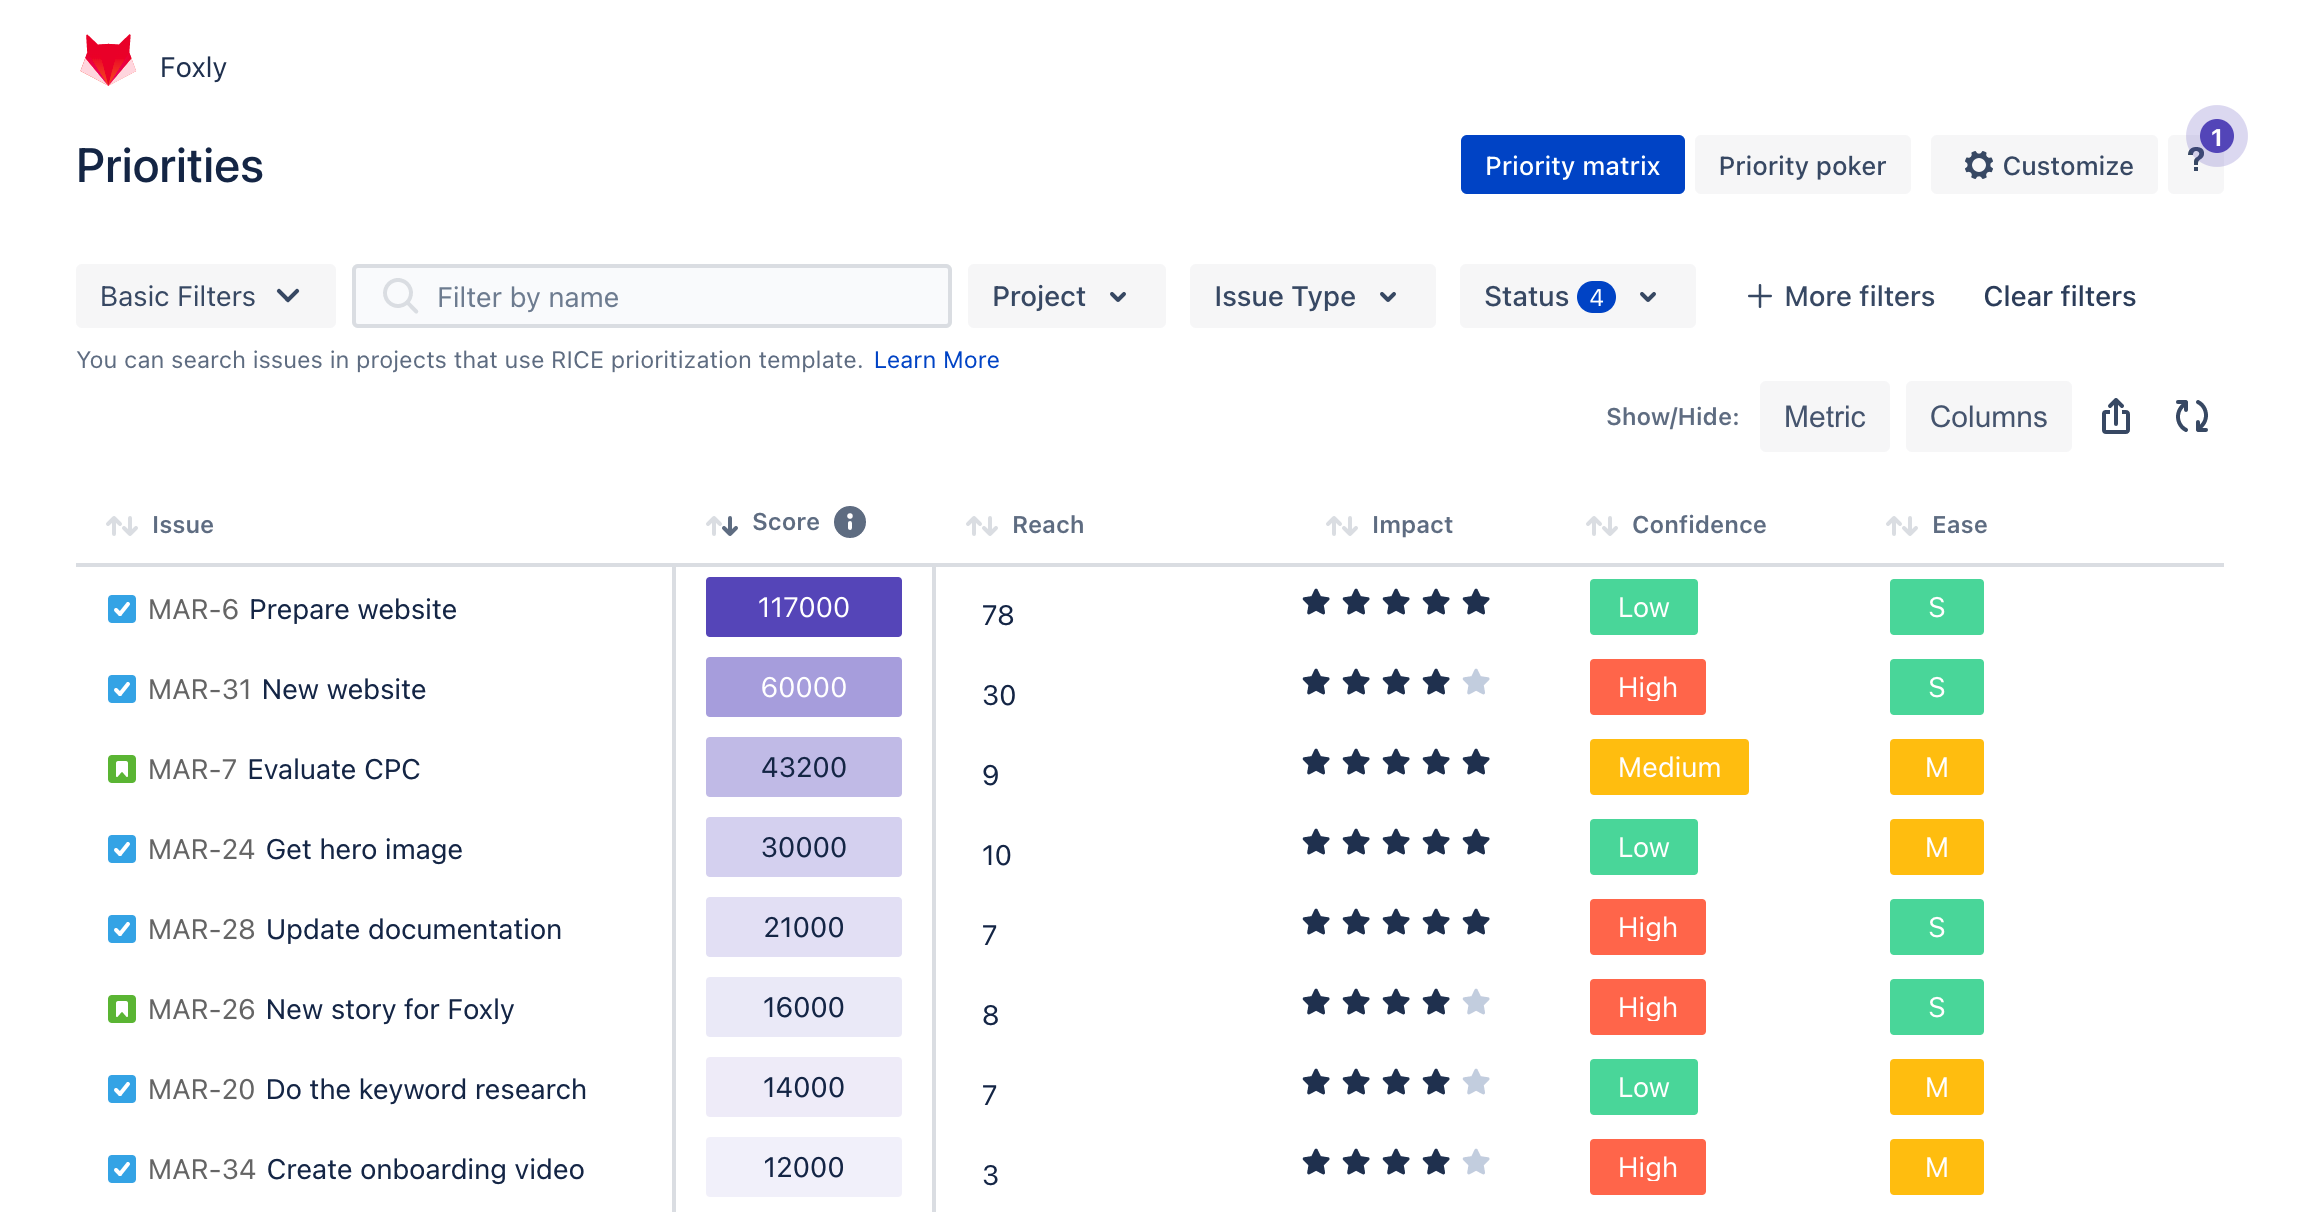Click task icon for MAR-28 Update documentation
Image resolution: width=2312 pixels, height=1212 pixels.
pyautogui.click(x=122, y=929)
